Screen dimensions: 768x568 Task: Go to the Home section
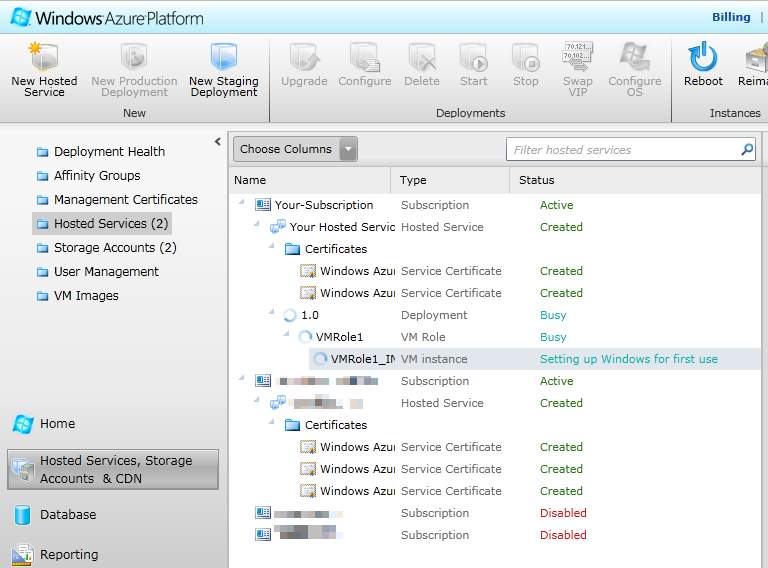(x=57, y=424)
